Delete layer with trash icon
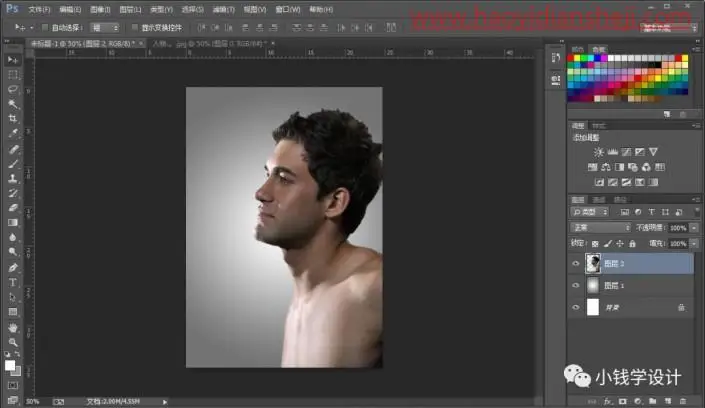This screenshot has height=408, width=705. (x=683, y=401)
